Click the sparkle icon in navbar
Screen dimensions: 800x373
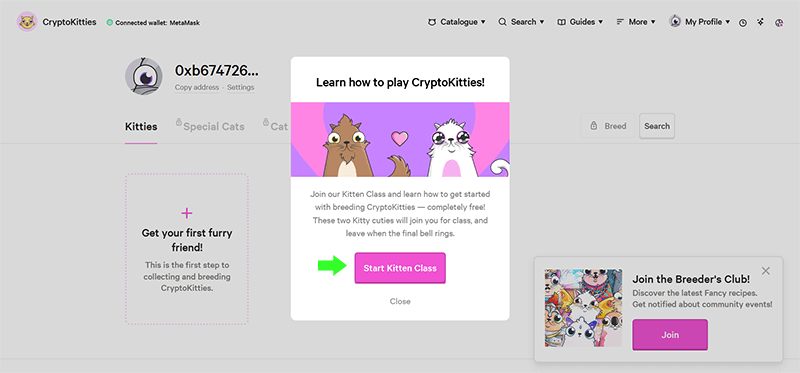pyautogui.click(x=760, y=22)
